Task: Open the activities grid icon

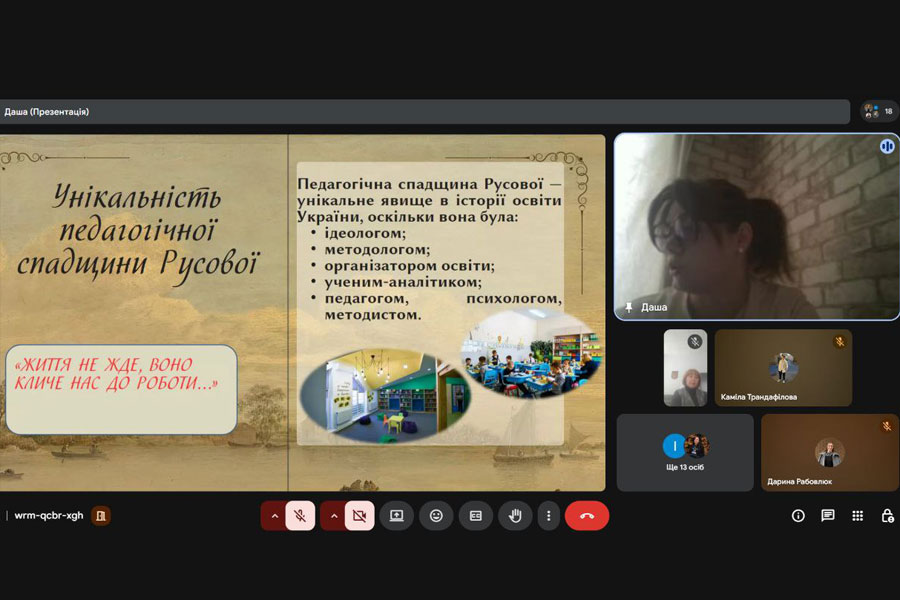Action: [858, 516]
